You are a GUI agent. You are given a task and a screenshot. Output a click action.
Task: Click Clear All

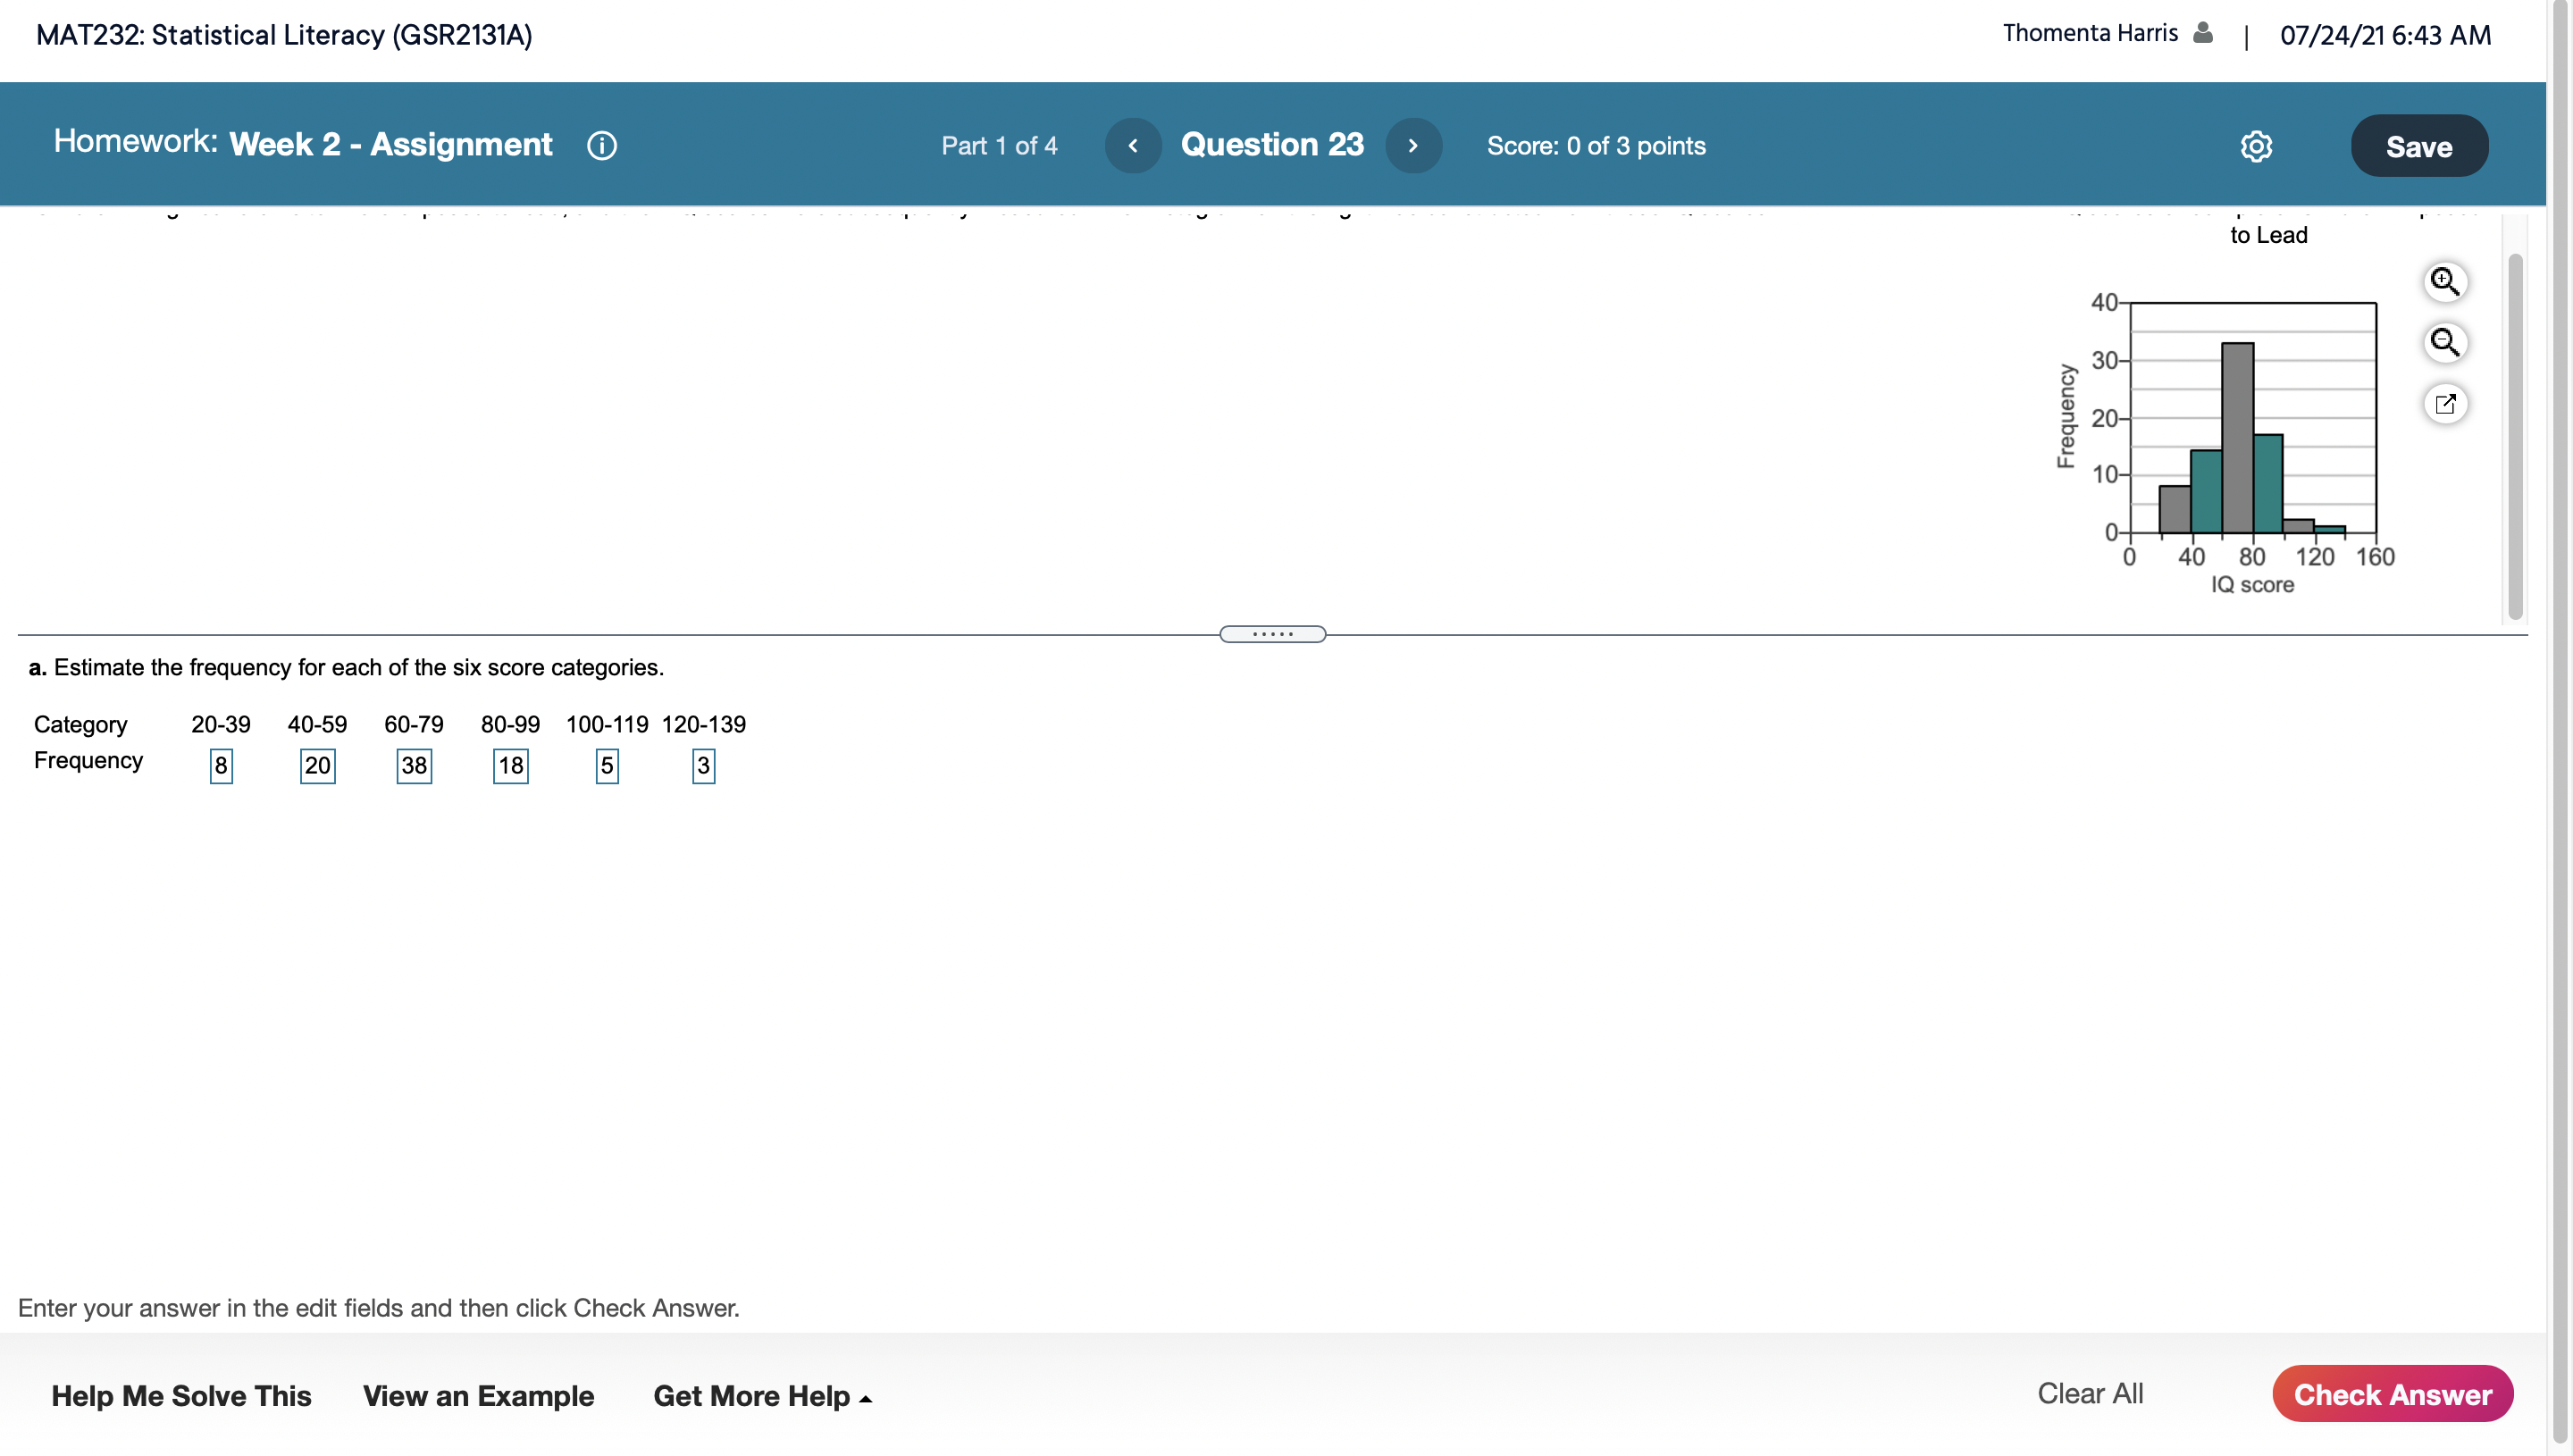[x=2090, y=1394]
